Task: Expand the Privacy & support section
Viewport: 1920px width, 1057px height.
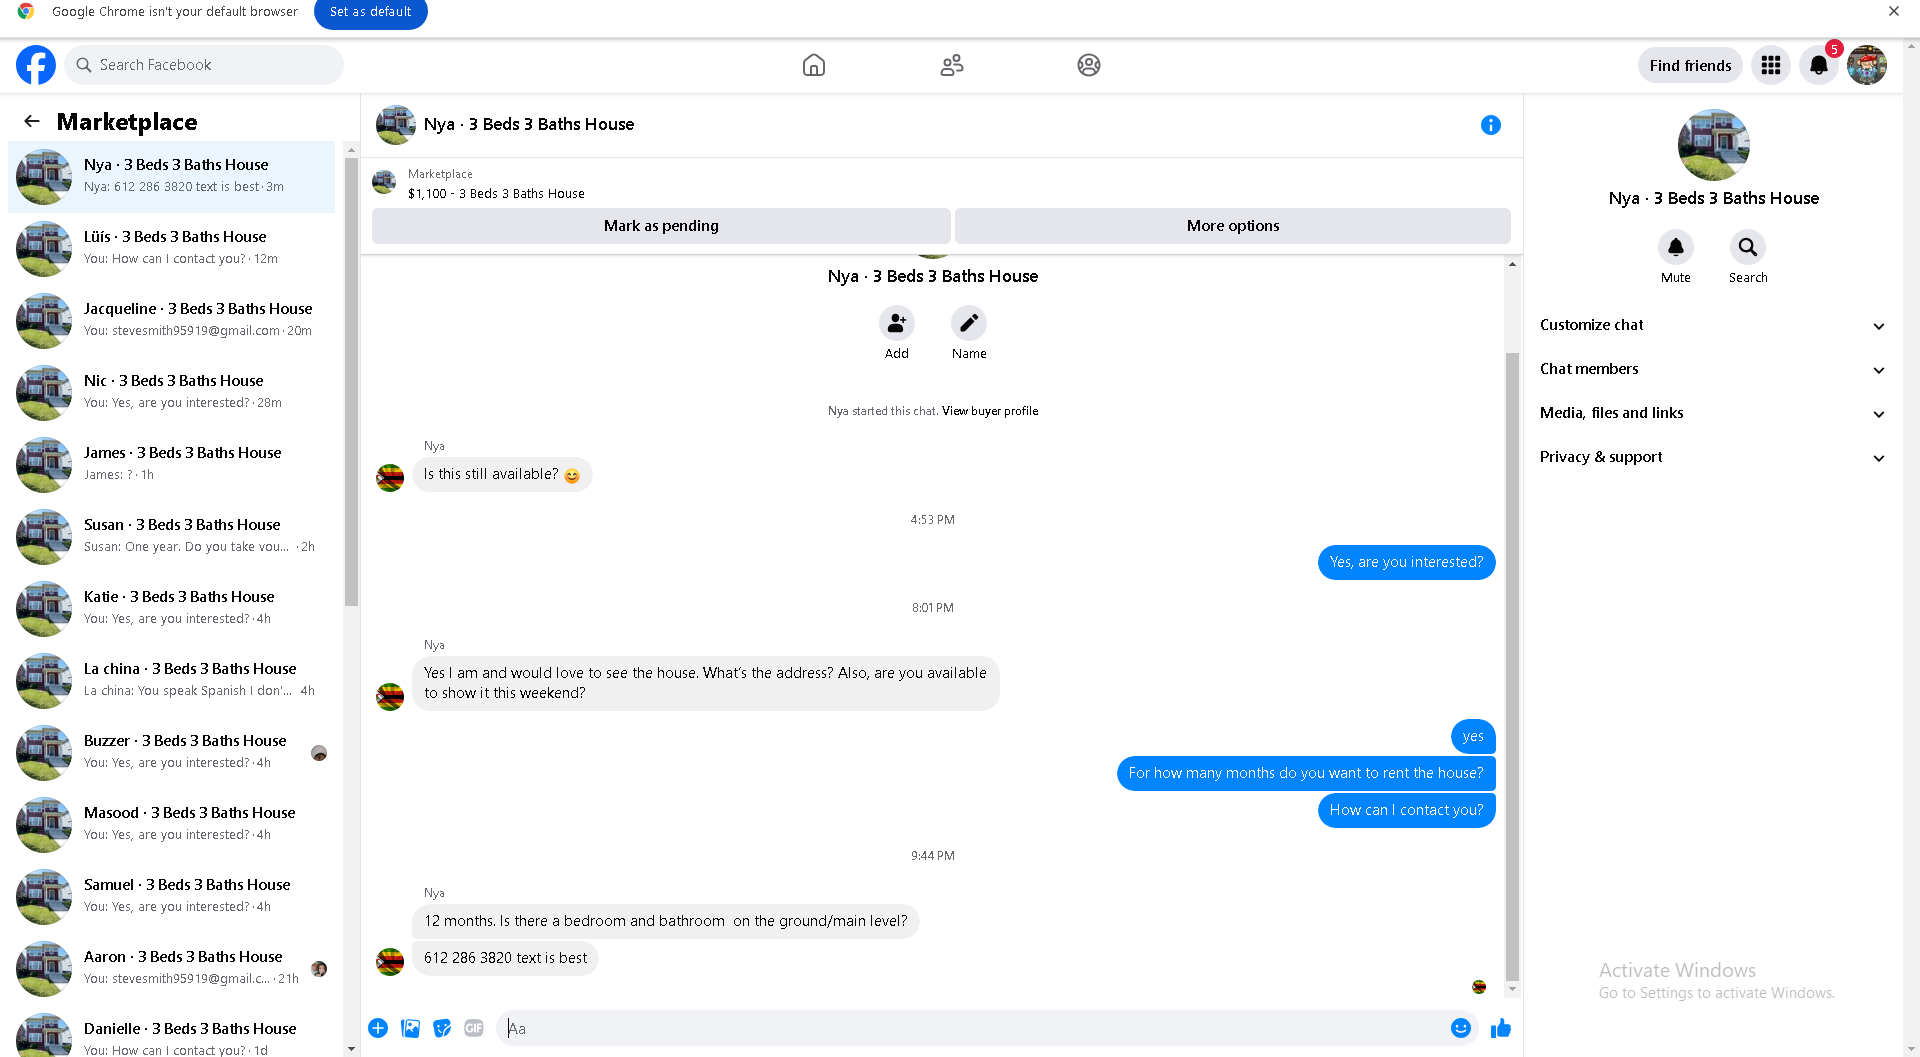Action: pyautogui.click(x=1714, y=457)
